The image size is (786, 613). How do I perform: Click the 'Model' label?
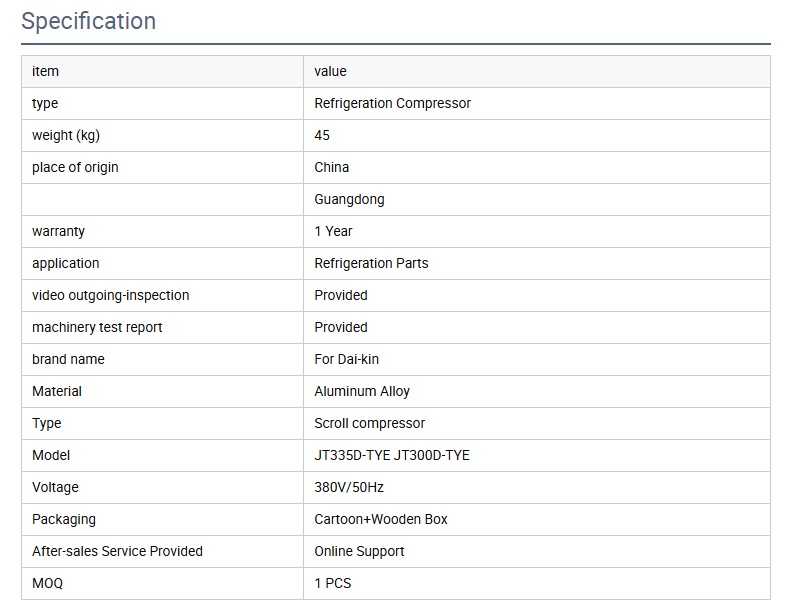[51, 456]
